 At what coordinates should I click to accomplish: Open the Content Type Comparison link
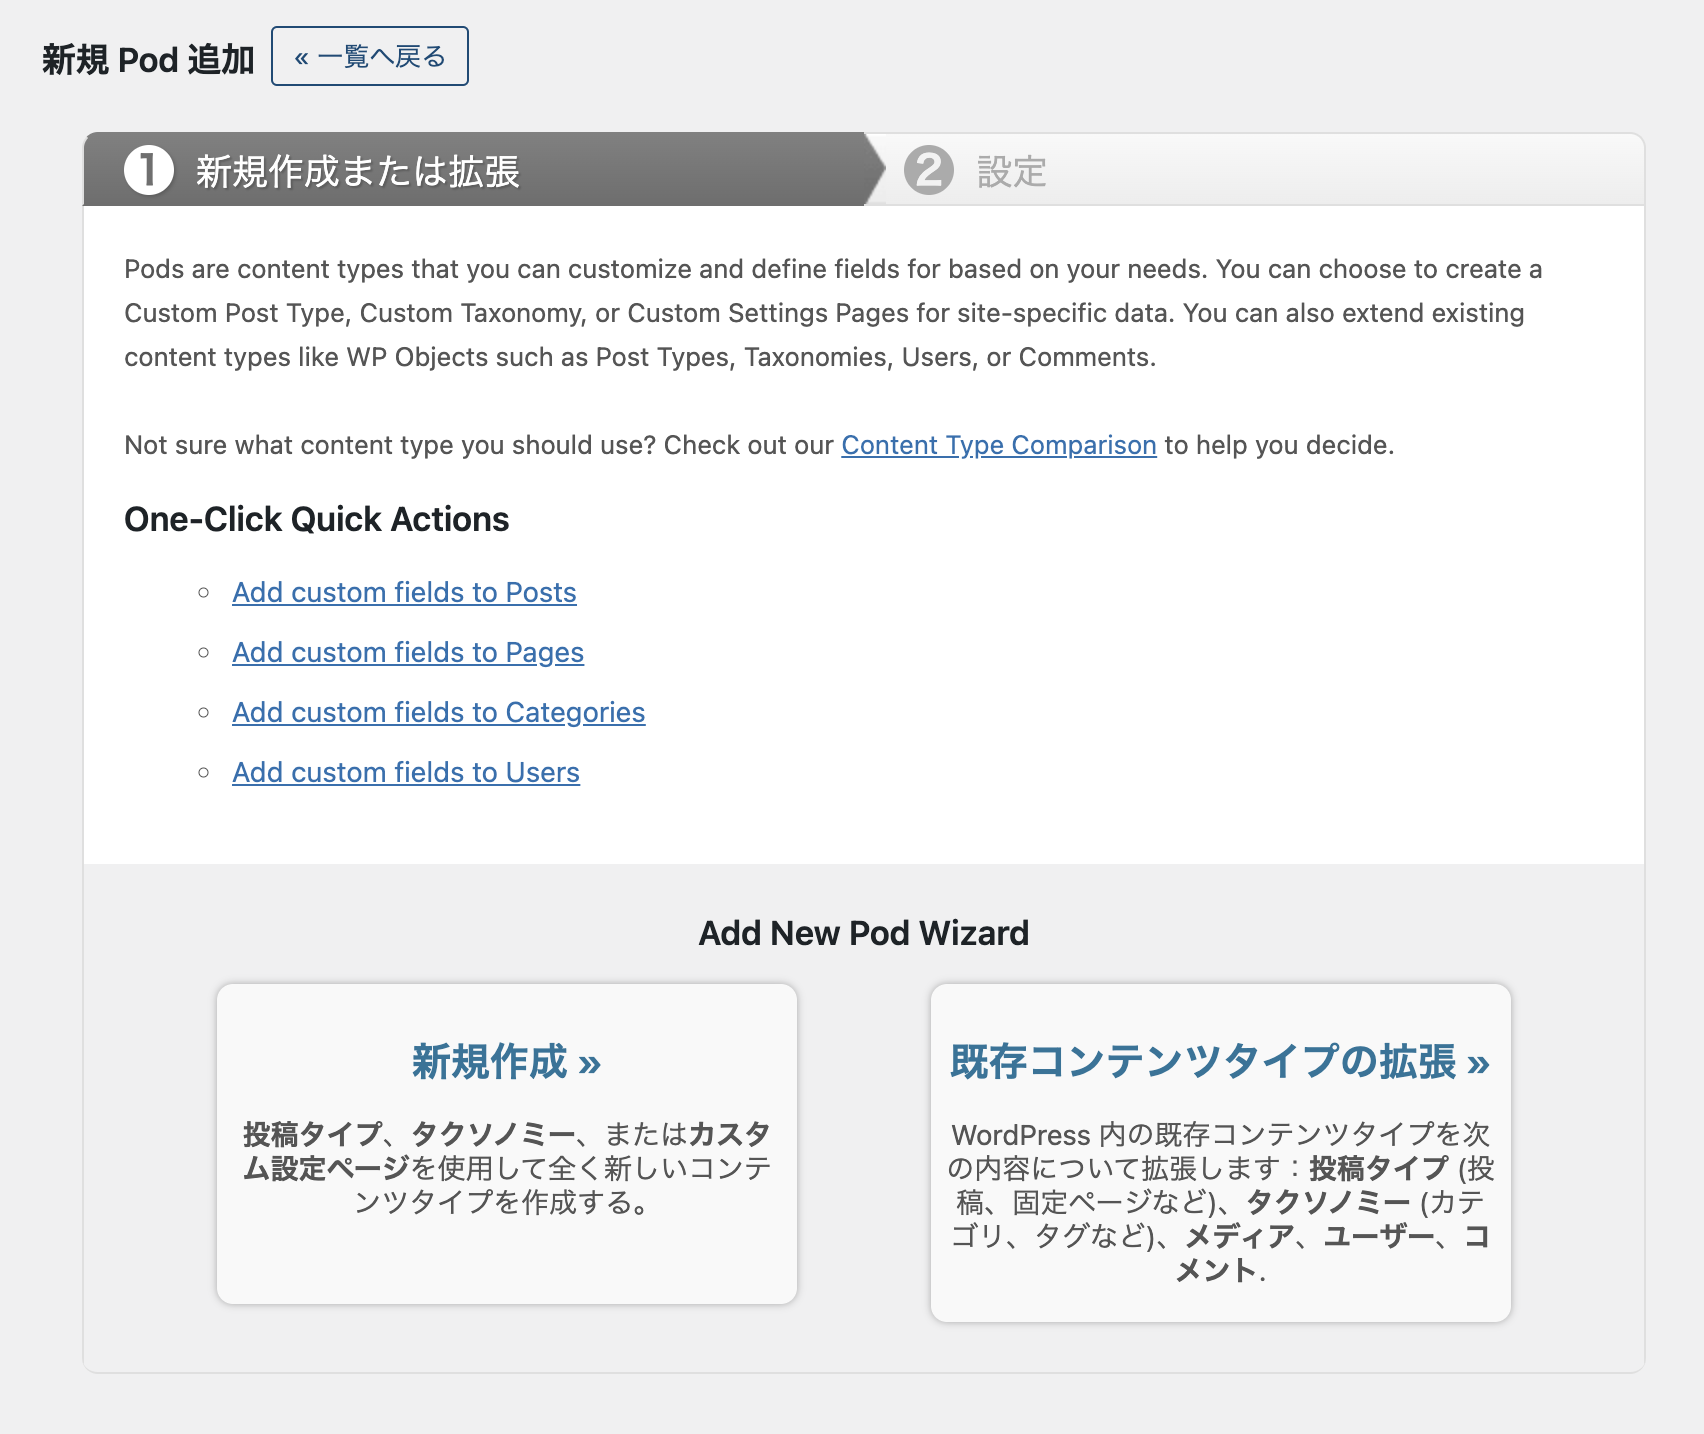tap(998, 445)
